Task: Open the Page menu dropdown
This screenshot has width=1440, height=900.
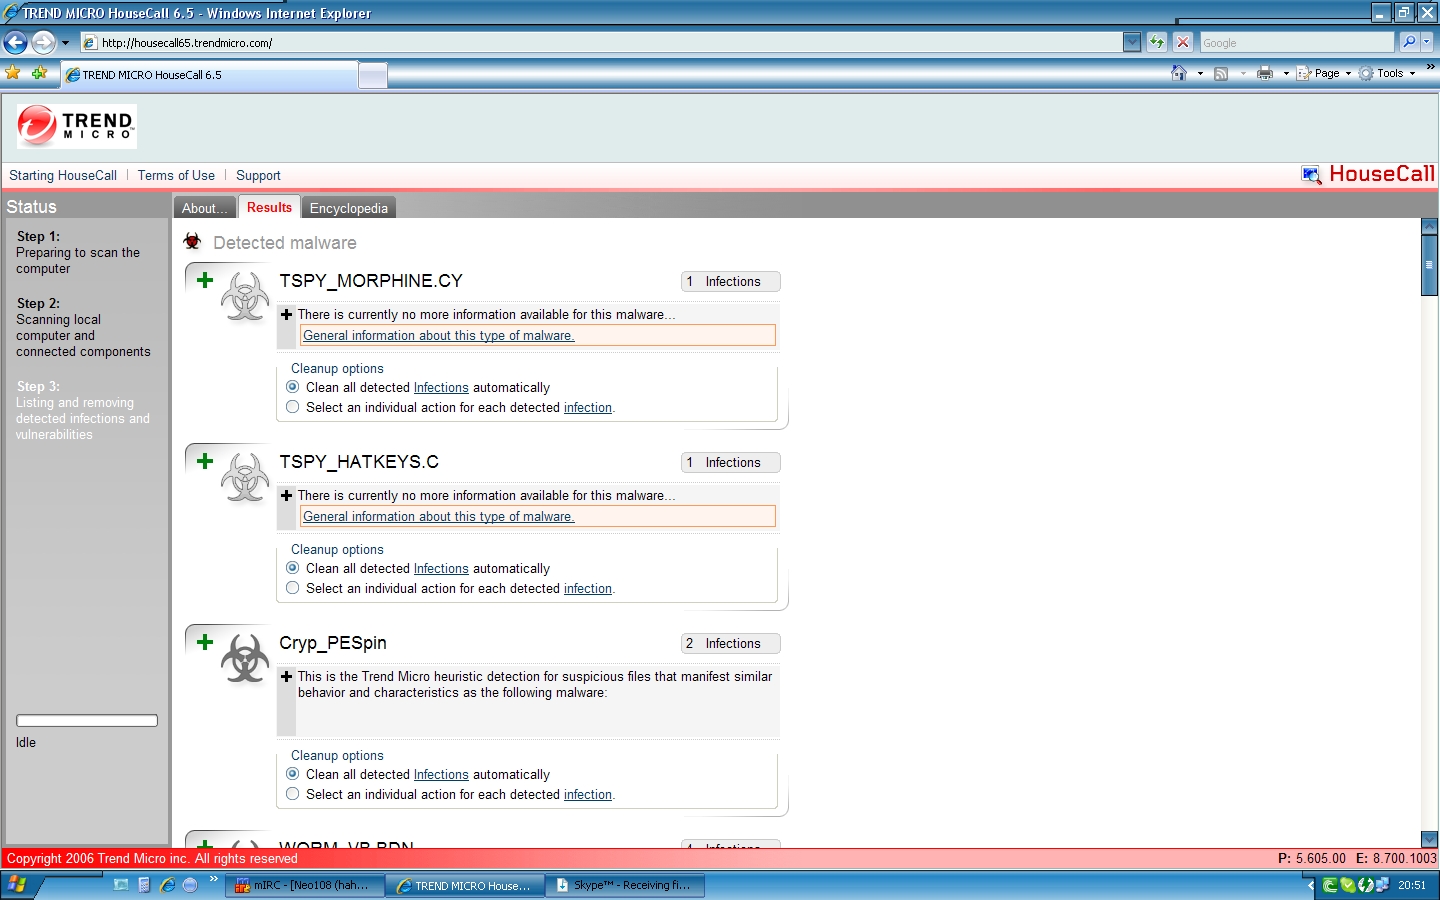Action: pos(1325,73)
